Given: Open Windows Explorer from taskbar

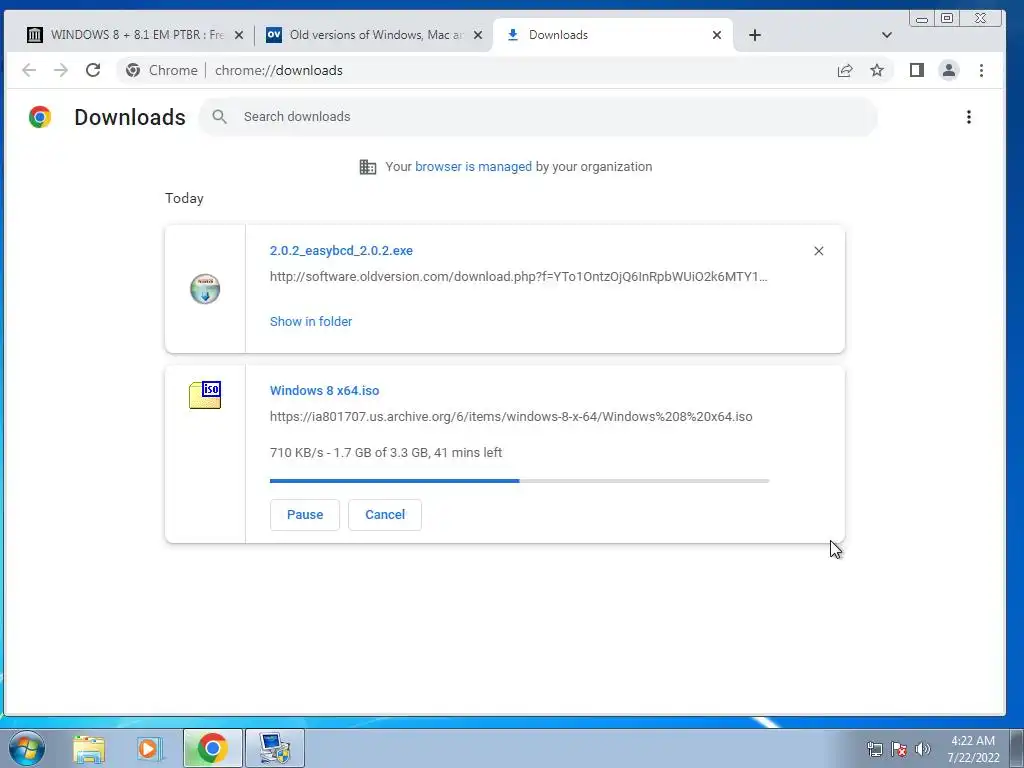Looking at the screenshot, I should click(89, 749).
